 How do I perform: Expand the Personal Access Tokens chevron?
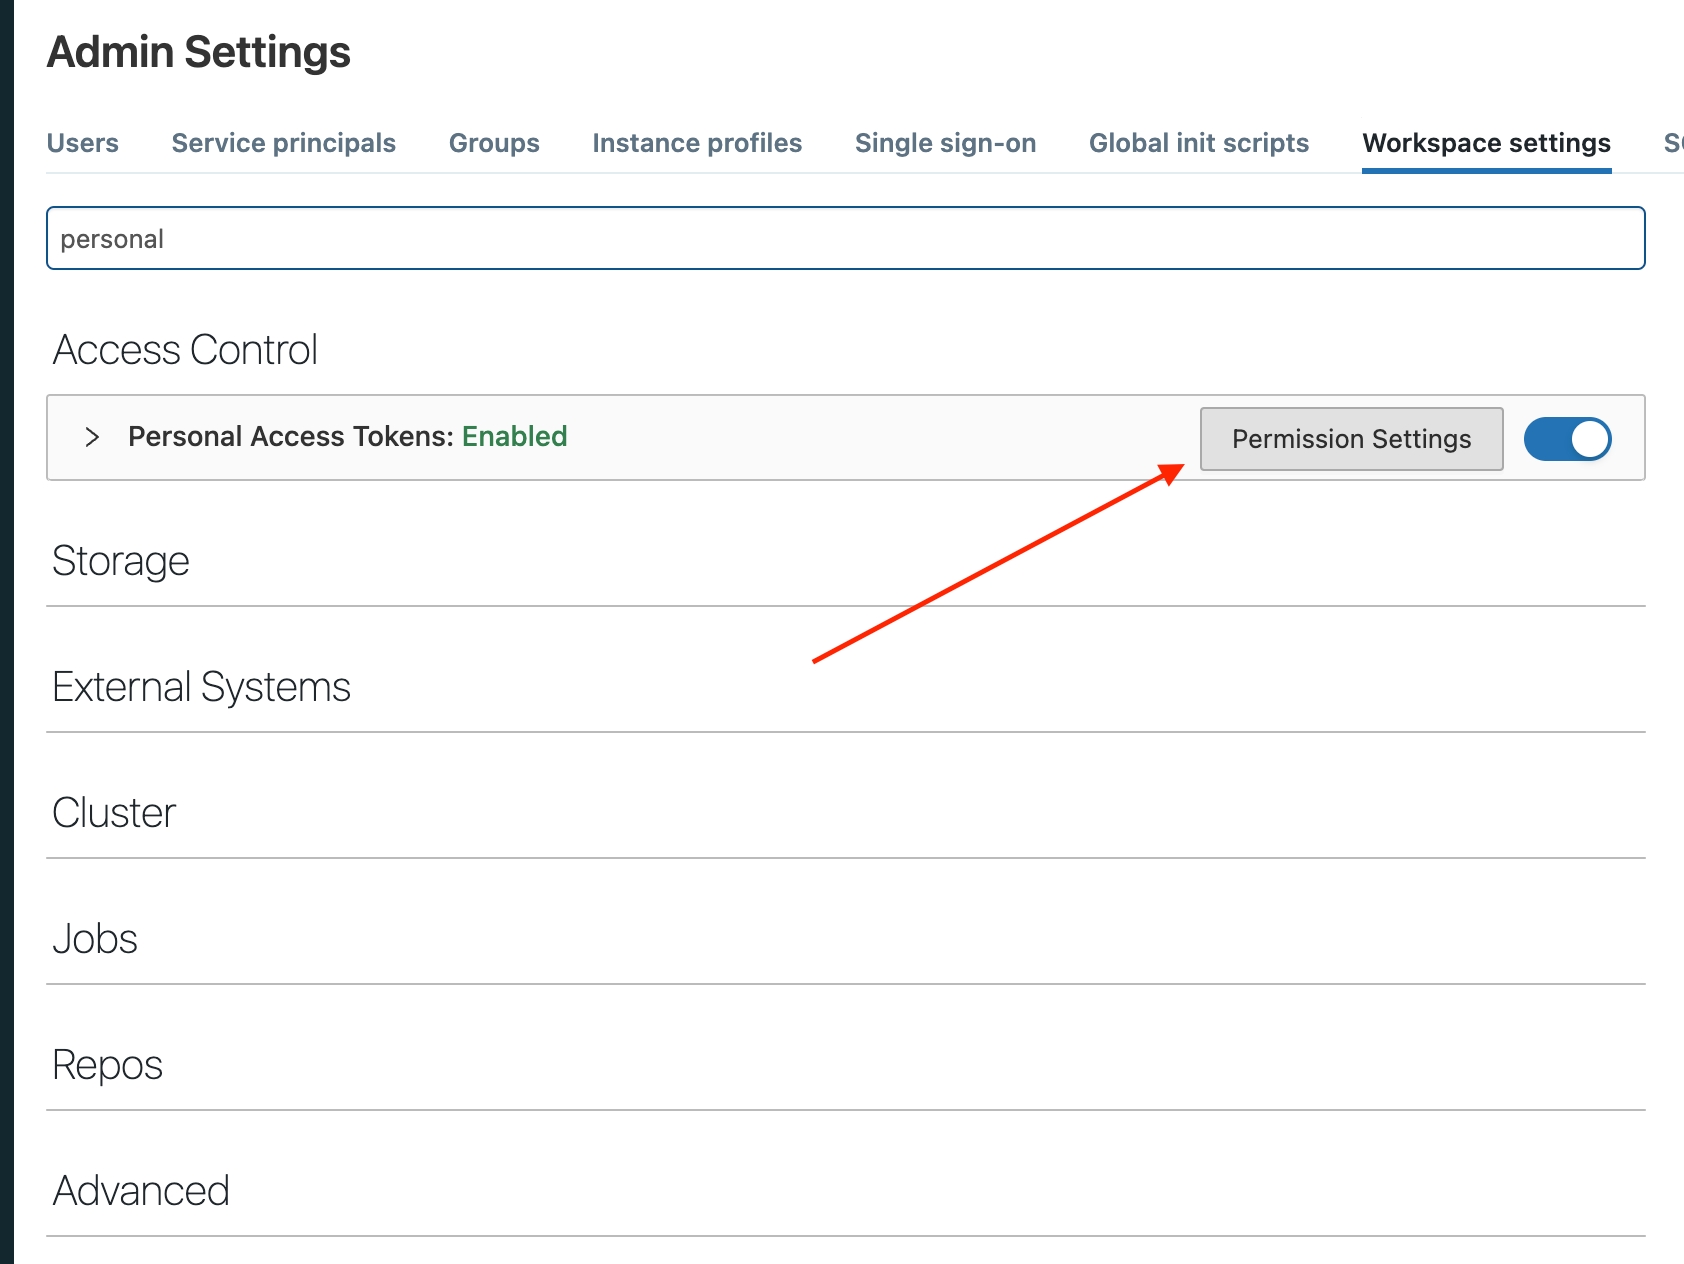(x=92, y=437)
